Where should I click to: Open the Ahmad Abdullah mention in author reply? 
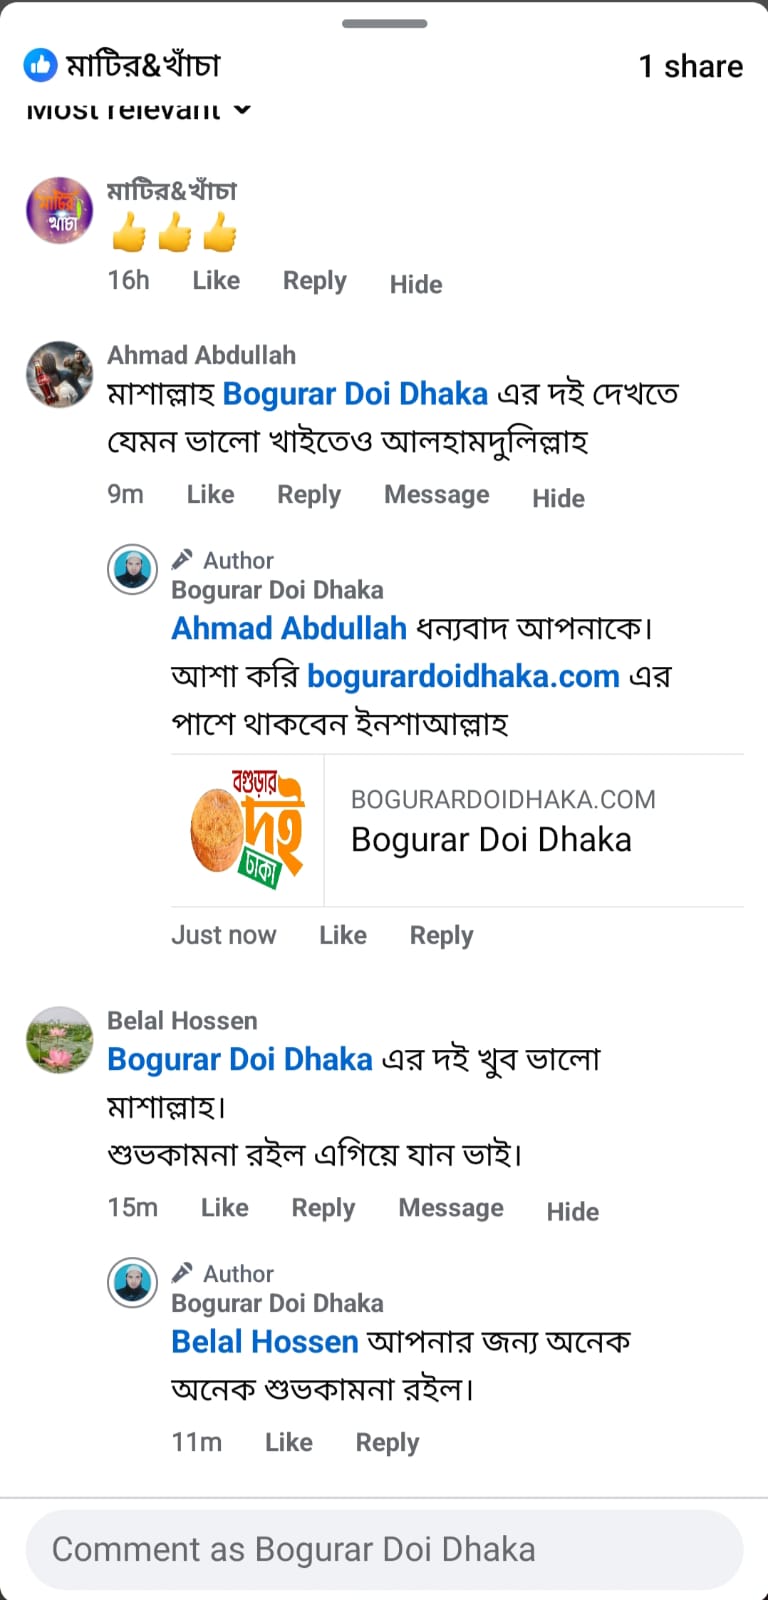coord(289,628)
